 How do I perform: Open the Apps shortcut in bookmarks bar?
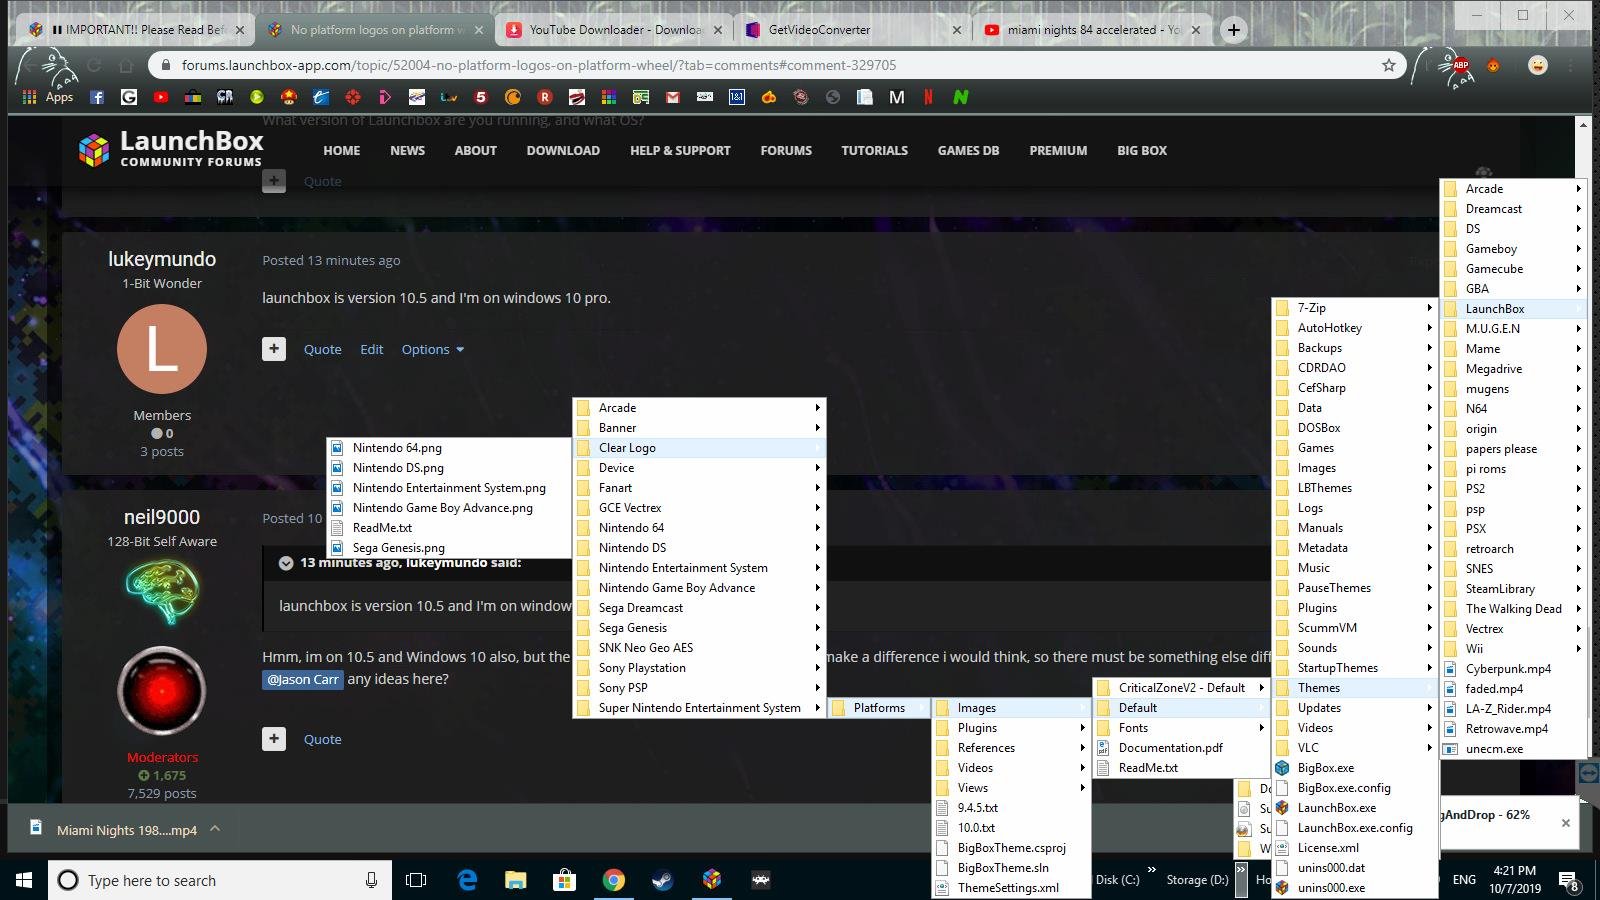(x=48, y=97)
